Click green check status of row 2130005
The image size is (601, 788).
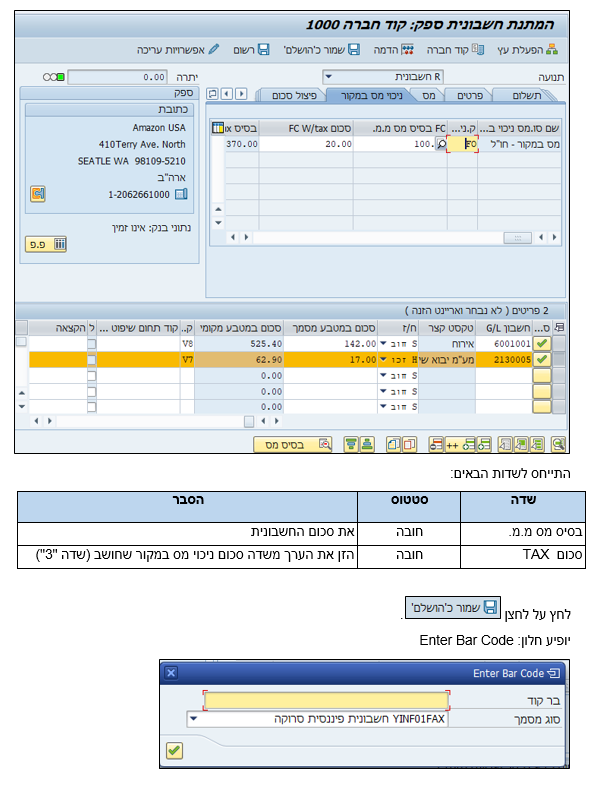542,359
